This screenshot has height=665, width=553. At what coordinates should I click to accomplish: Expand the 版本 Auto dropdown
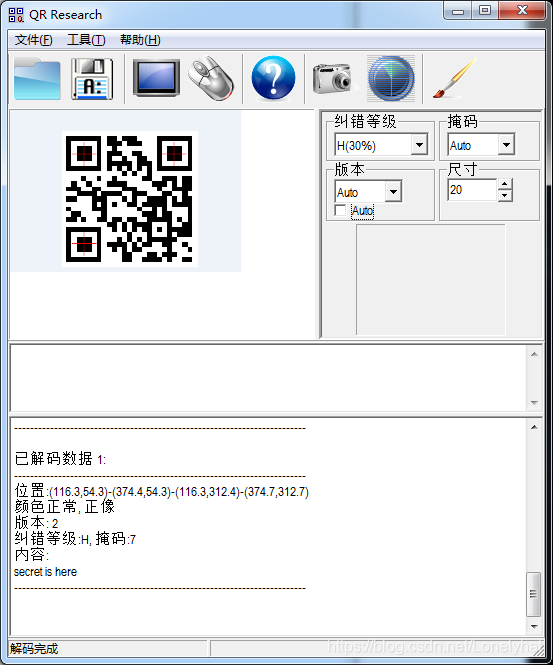tap(393, 192)
